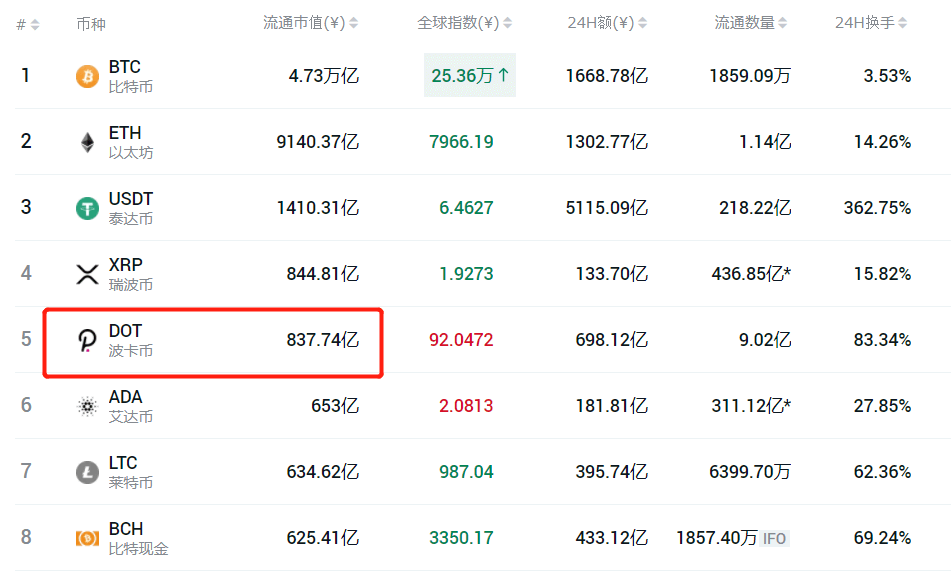Click the XRP Ripple X icon
Viewport: 951px width, 578px height.
click(x=87, y=274)
